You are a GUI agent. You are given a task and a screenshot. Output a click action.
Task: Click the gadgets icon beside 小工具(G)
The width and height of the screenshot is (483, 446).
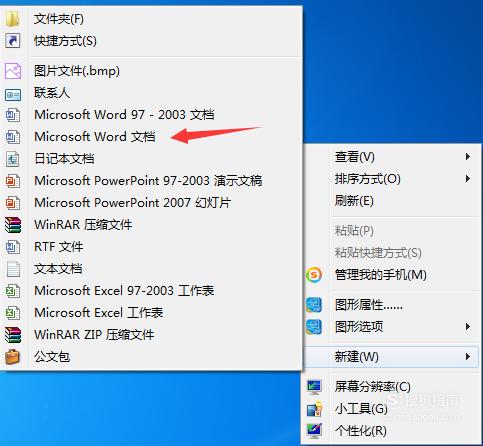point(314,409)
